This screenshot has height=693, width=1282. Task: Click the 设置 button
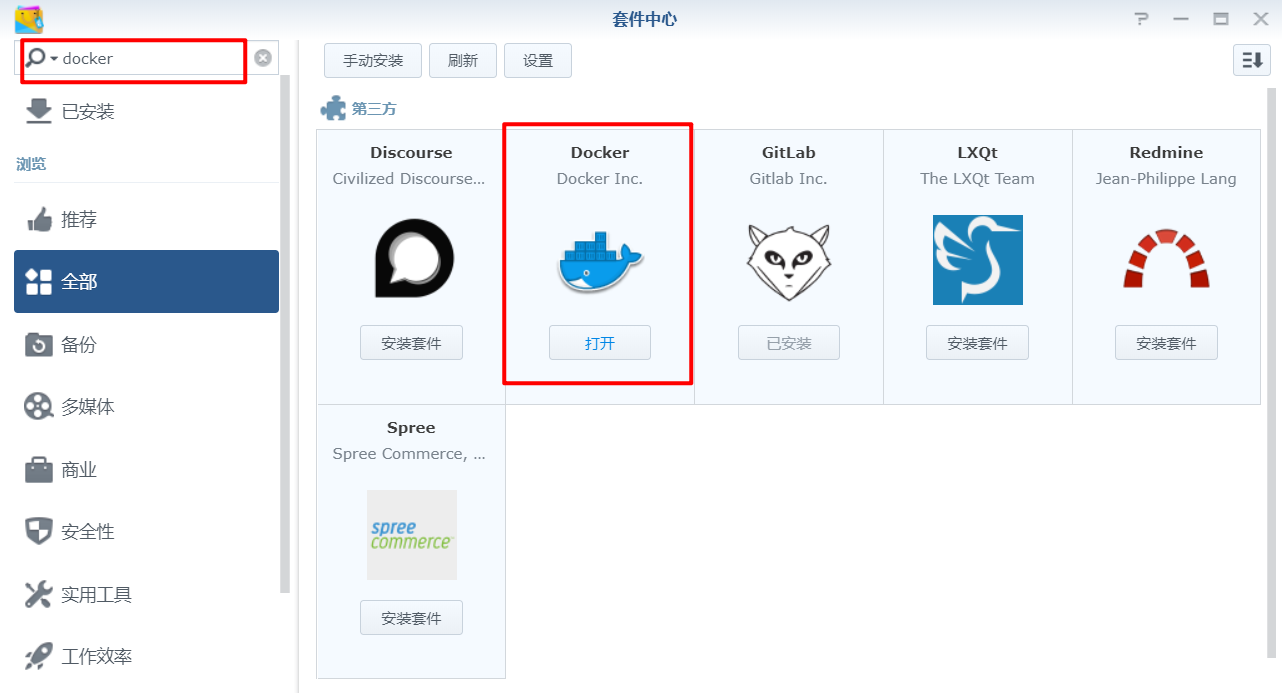(538, 60)
